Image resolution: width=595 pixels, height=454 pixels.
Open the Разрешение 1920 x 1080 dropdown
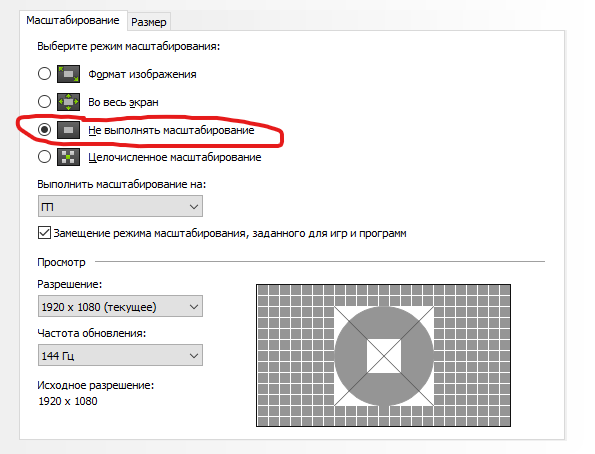point(120,306)
